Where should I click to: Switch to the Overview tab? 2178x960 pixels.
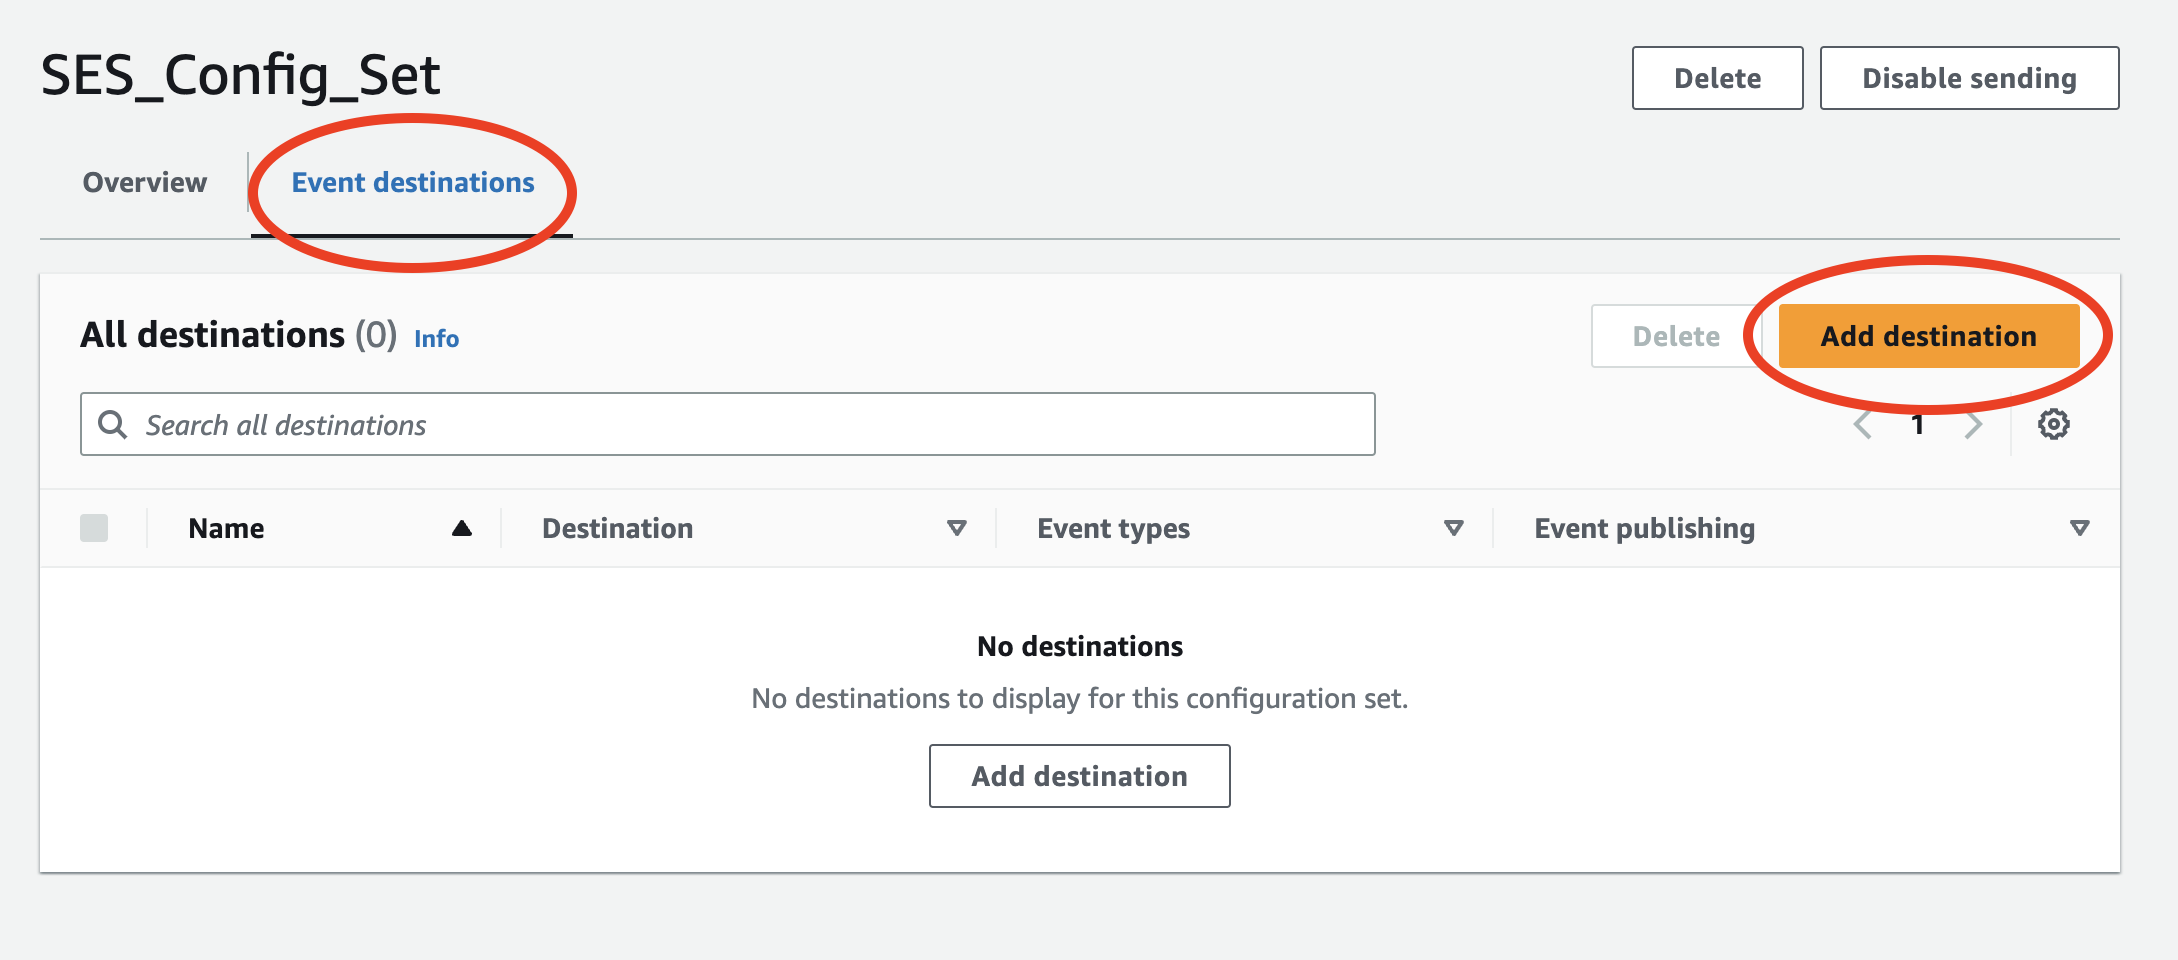coord(144,182)
